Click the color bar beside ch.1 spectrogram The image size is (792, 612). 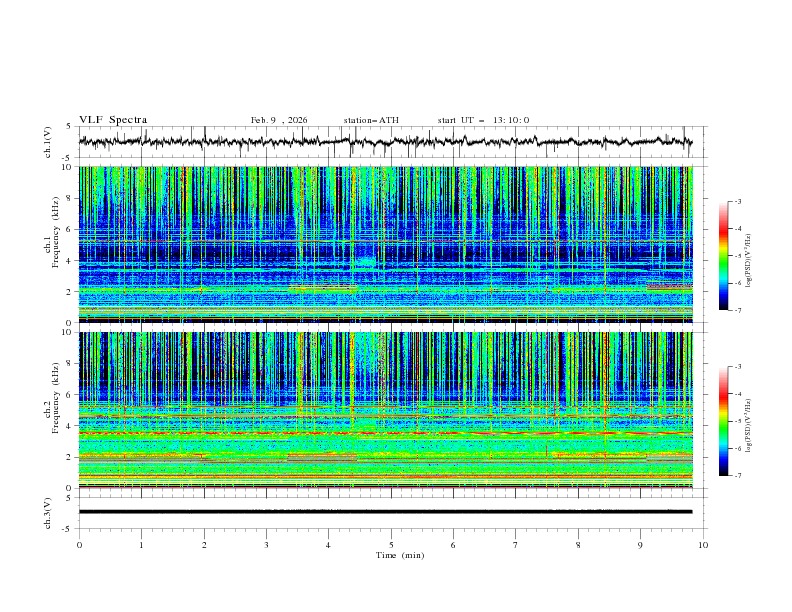pyautogui.click(x=723, y=255)
